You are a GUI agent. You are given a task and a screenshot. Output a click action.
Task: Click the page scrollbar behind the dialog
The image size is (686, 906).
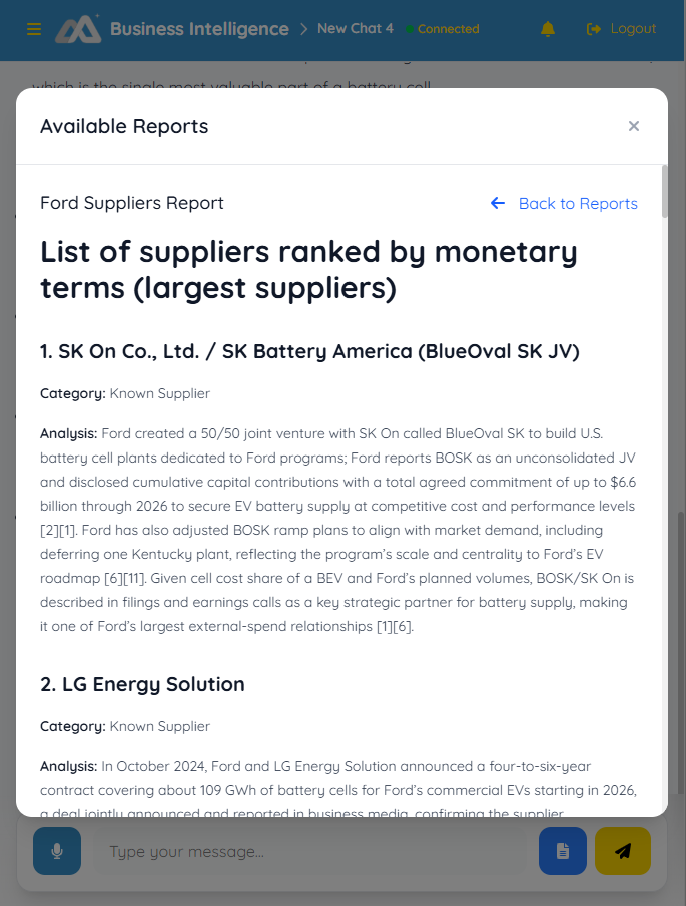click(x=681, y=653)
